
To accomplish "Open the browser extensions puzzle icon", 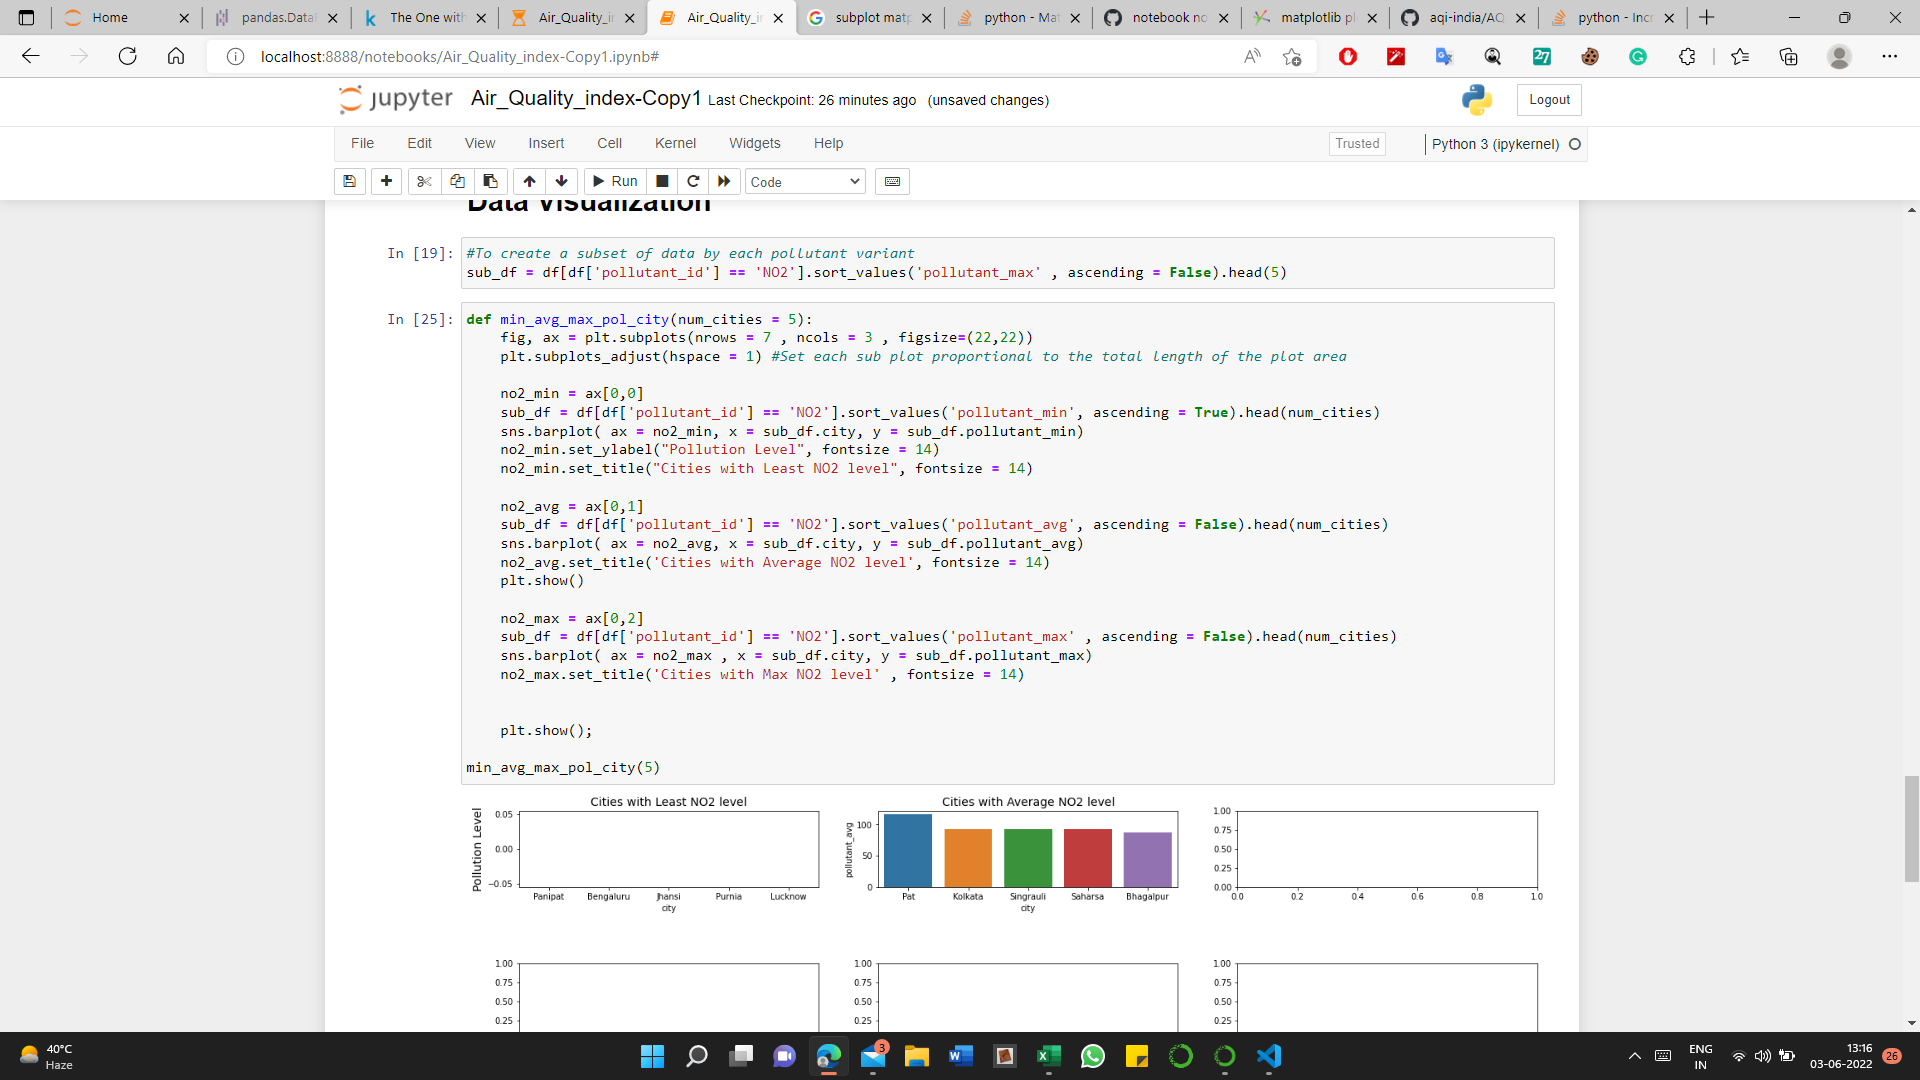I will [1687, 57].
